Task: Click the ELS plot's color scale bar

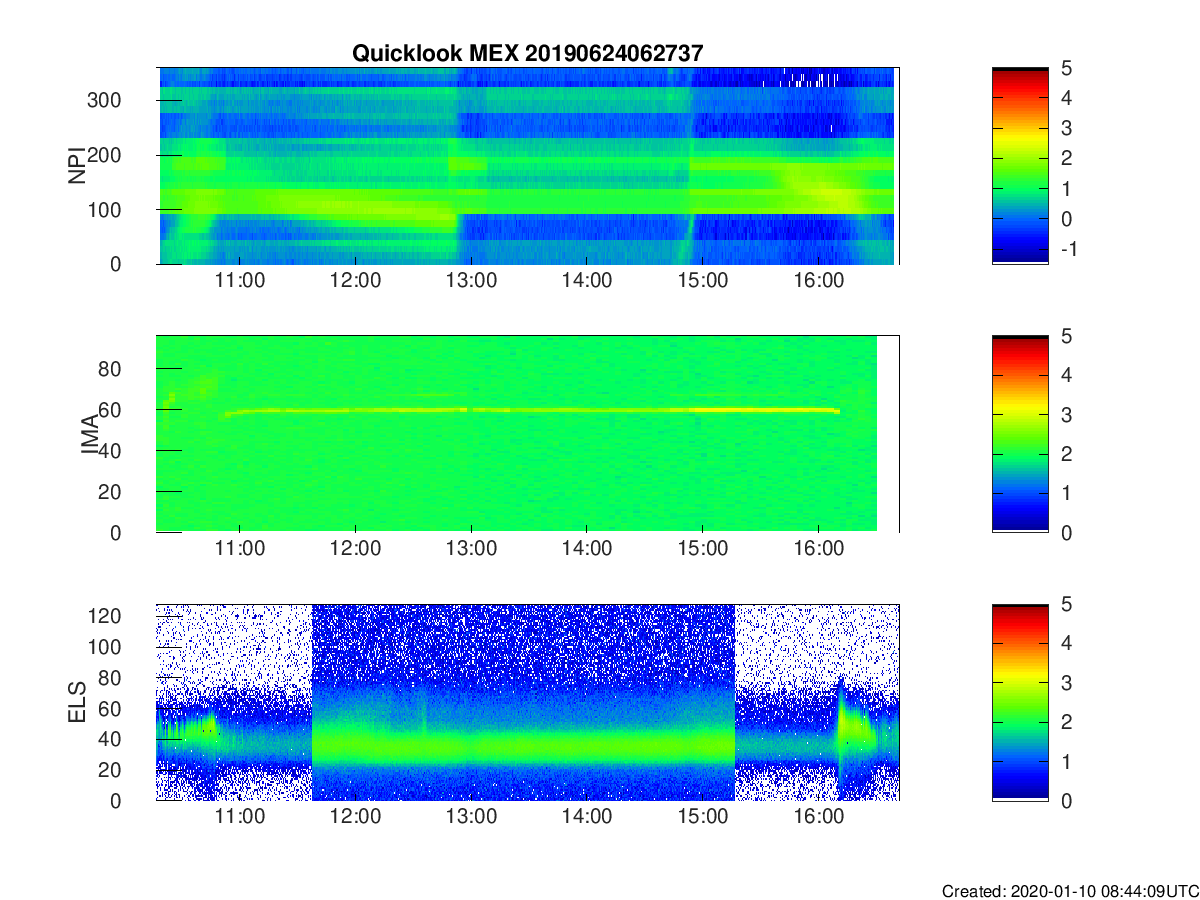Action: coord(1020,702)
